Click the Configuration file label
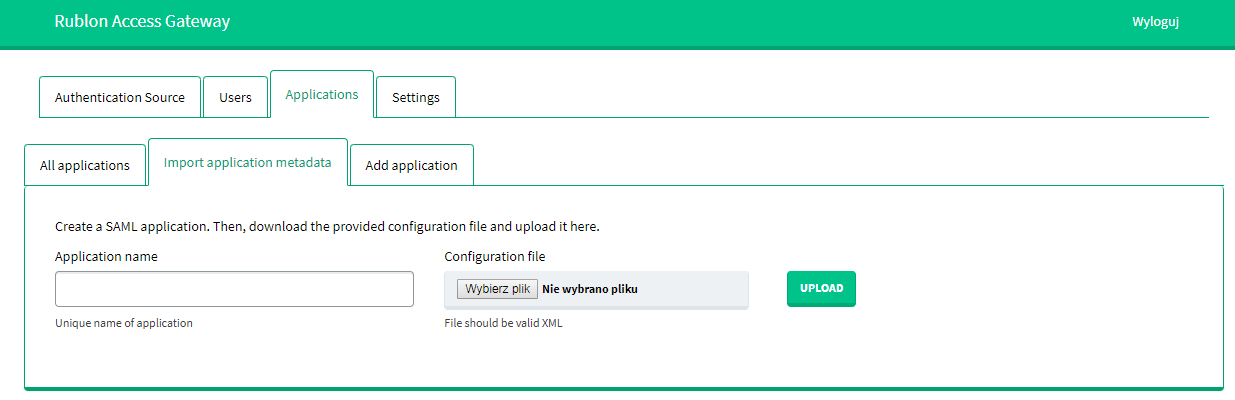This screenshot has height=400, width=1235. click(x=495, y=256)
